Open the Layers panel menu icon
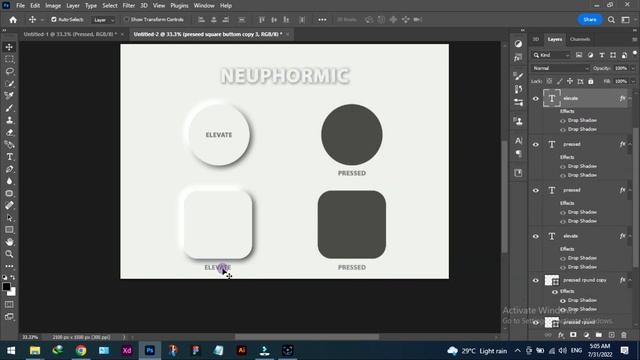 635,40
